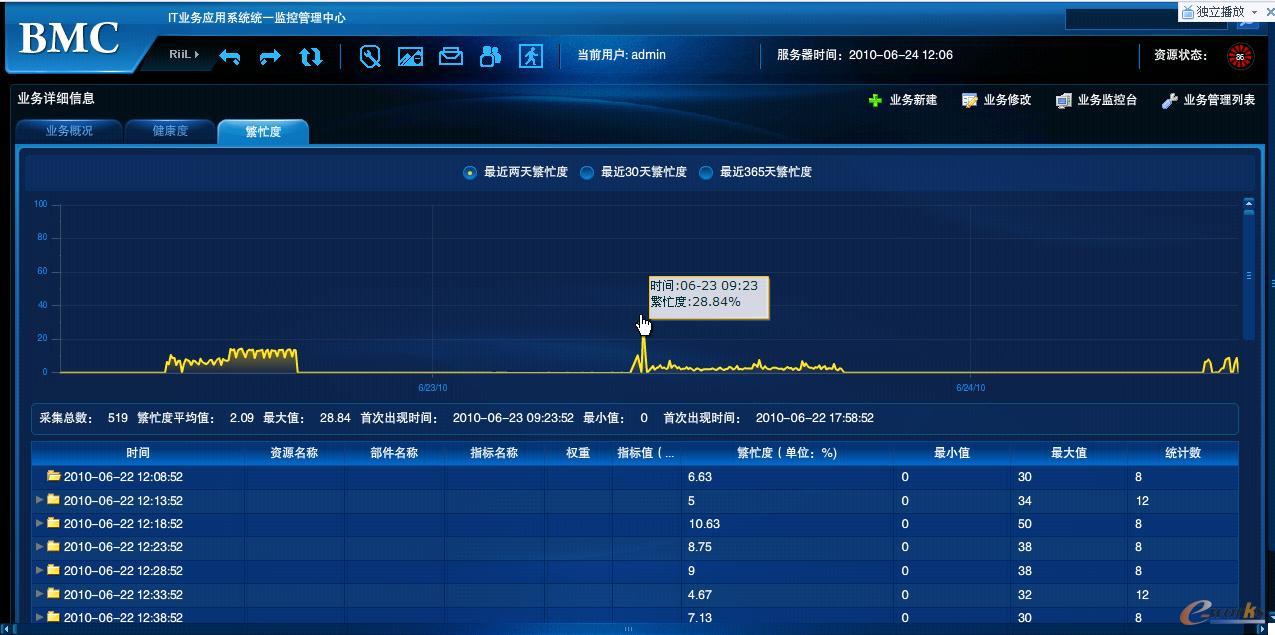Expand the 2010-06-22 12:33:52 table row
This screenshot has height=635, width=1275.
pos(41,594)
